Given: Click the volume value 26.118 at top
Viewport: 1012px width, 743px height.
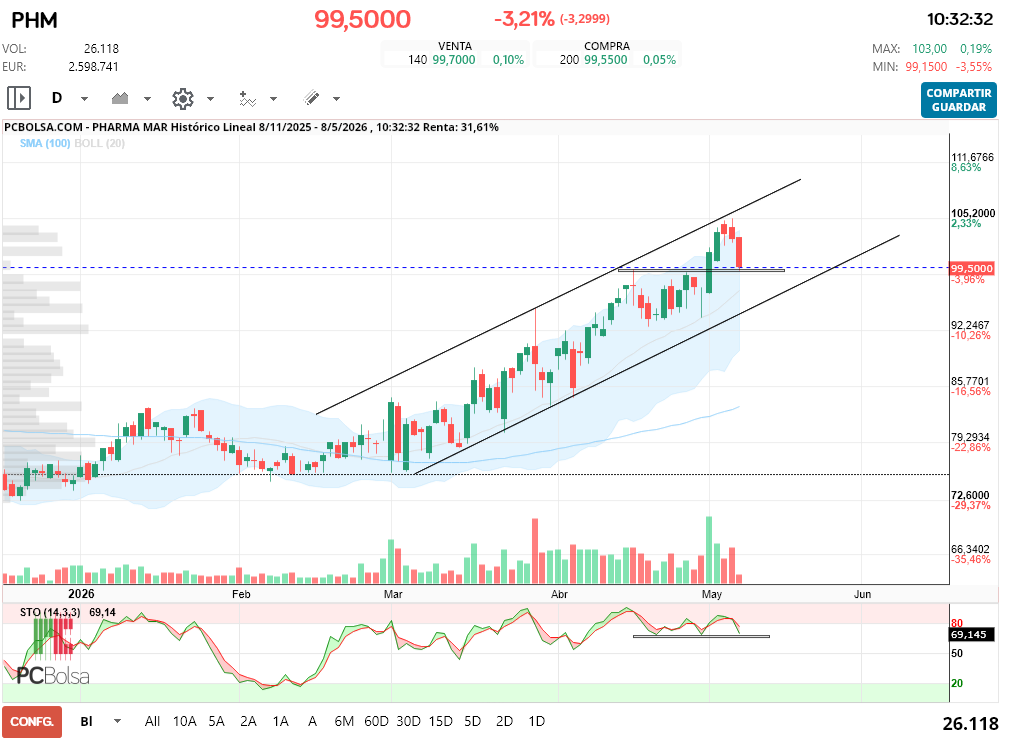Looking at the screenshot, I should [x=101, y=49].
